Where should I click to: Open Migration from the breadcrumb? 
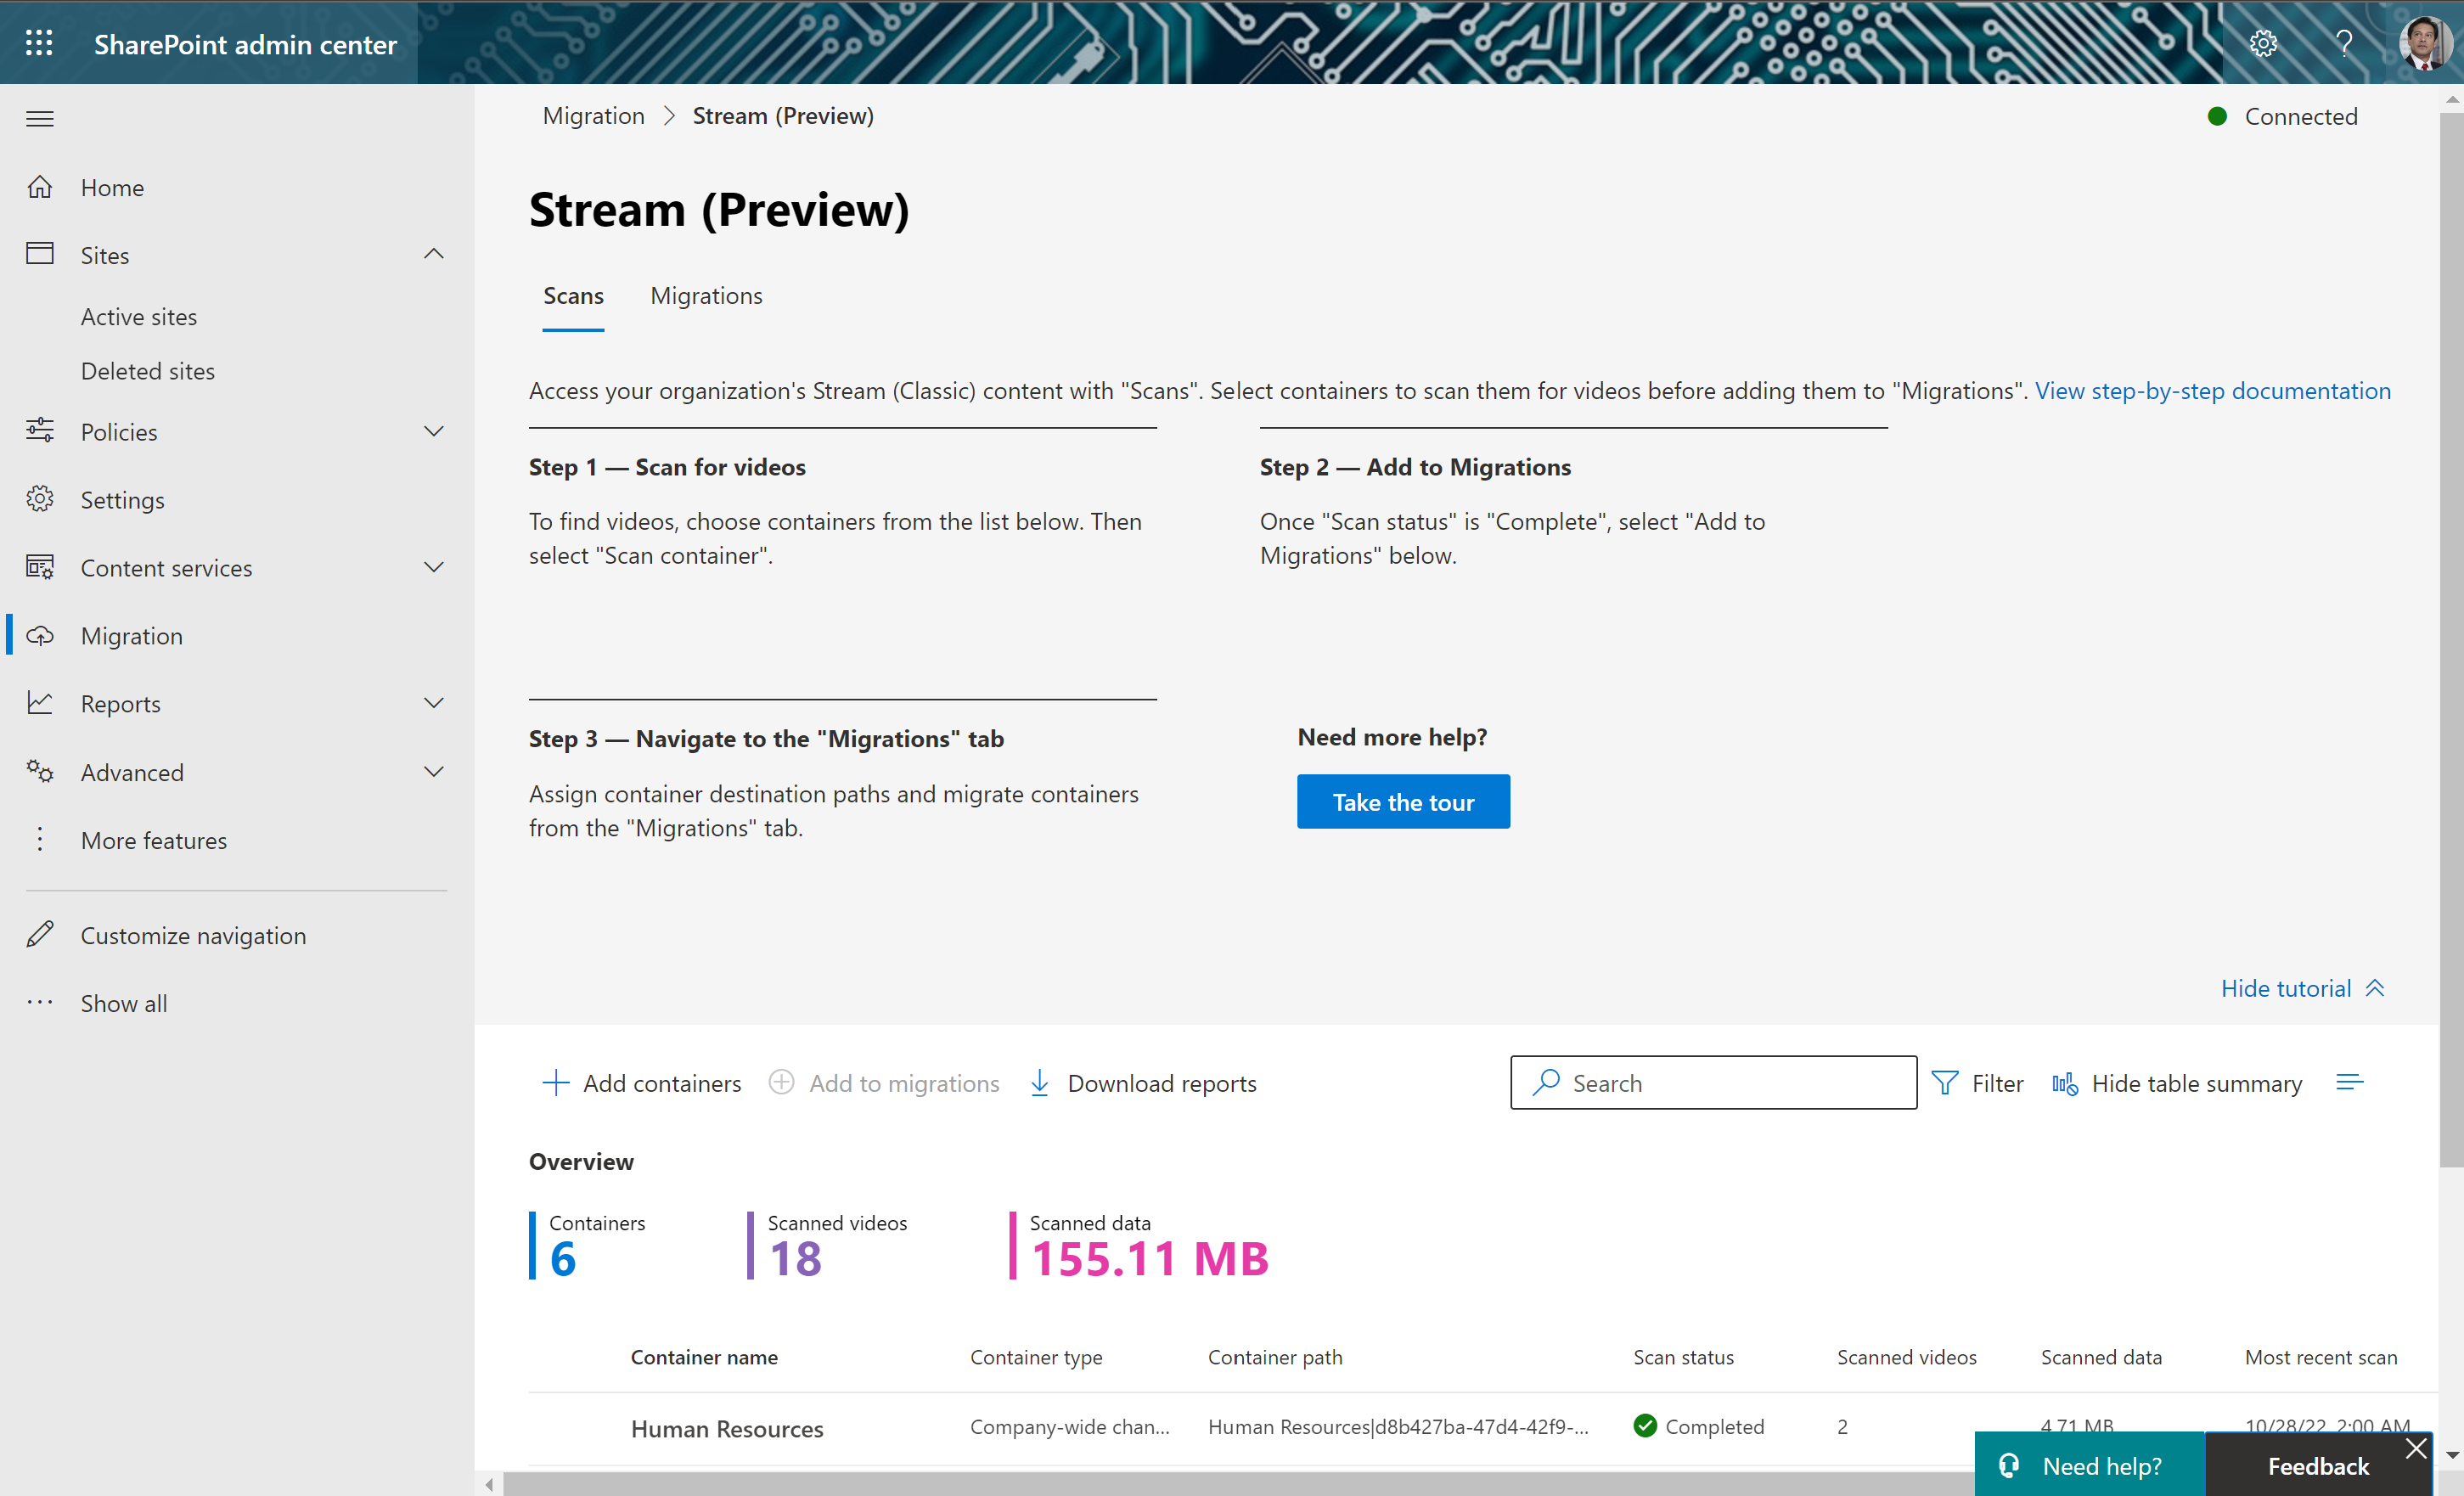[593, 115]
